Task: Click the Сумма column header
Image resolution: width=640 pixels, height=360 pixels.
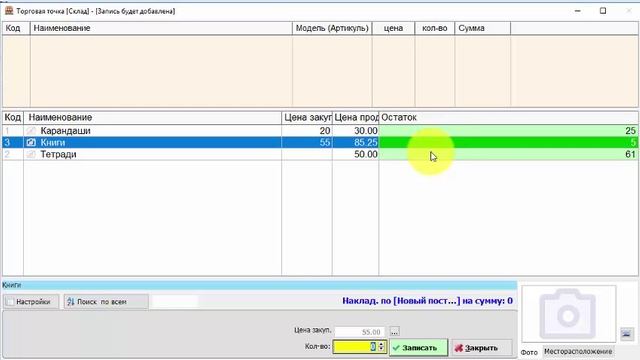Action: click(482, 28)
